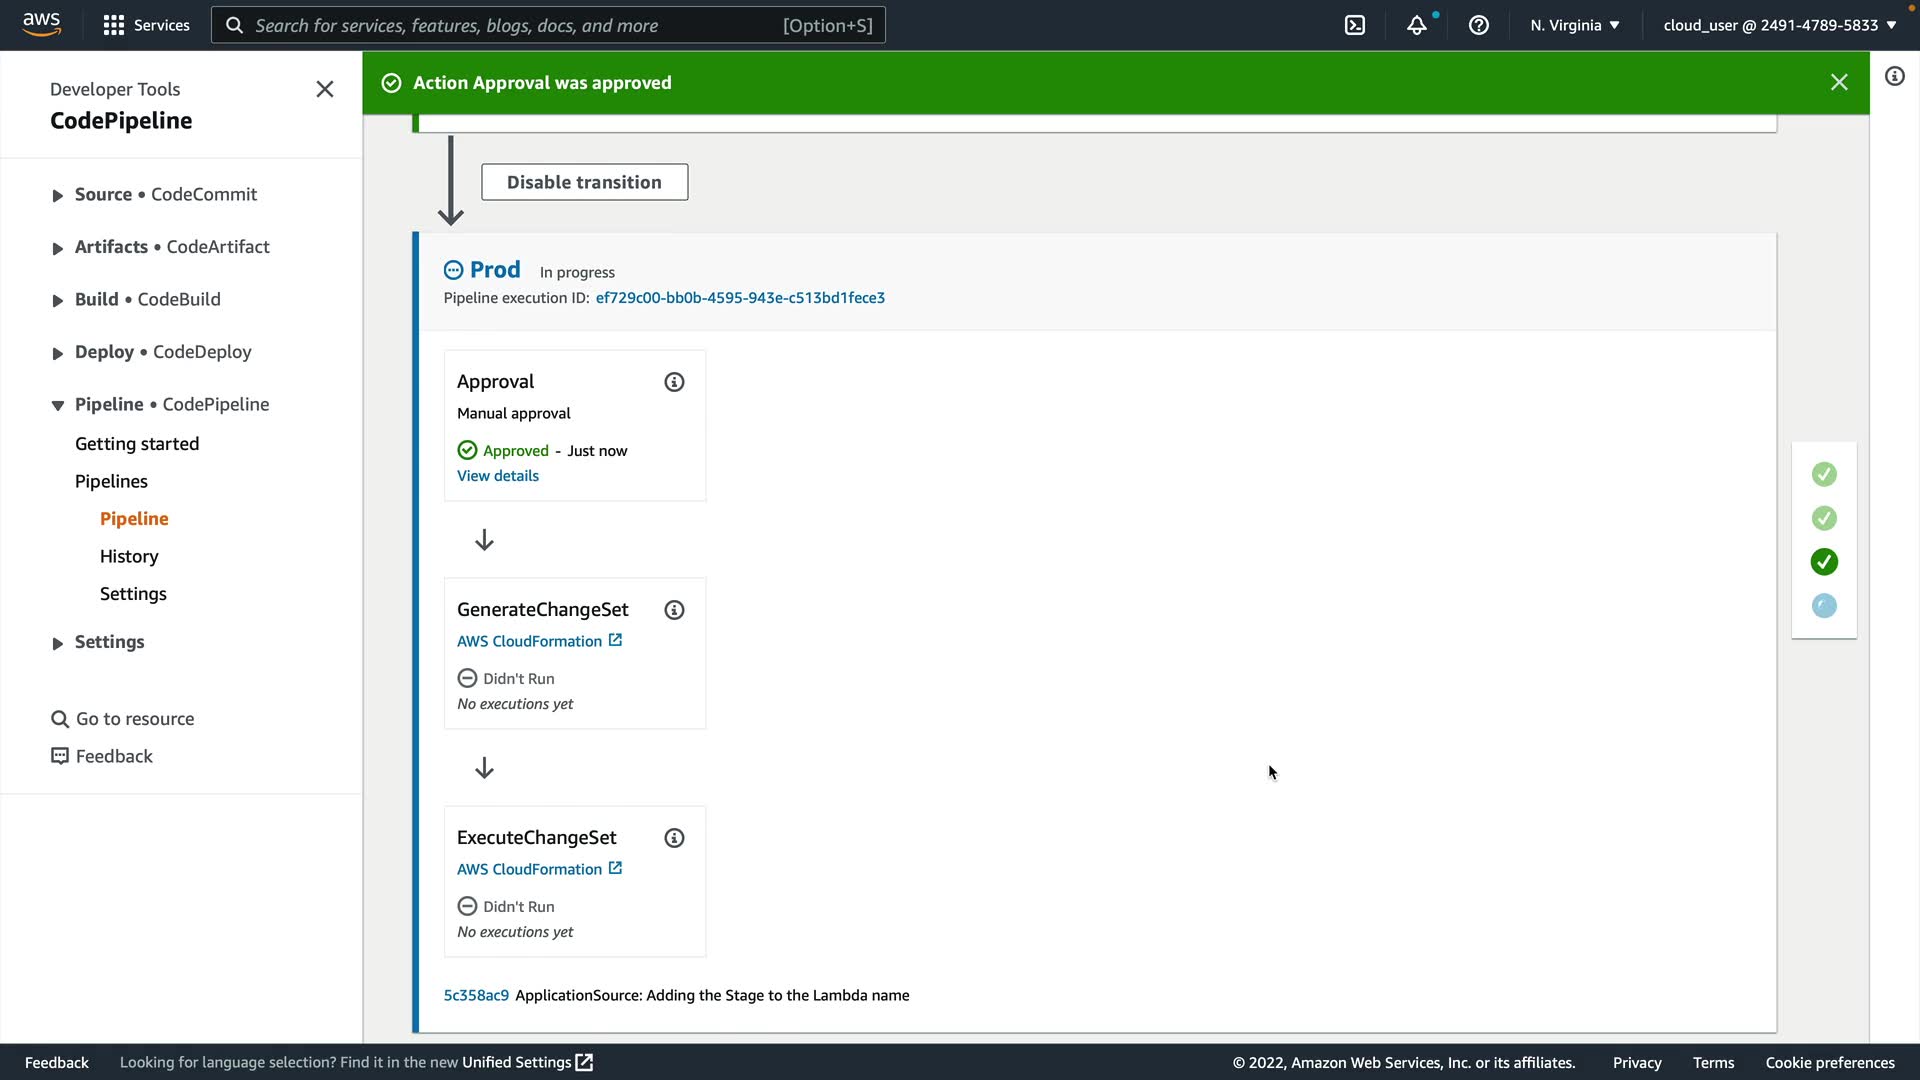Show info for ExecuteChangeSet action
Viewport: 1920px width, 1080px height.
coord(674,838)
